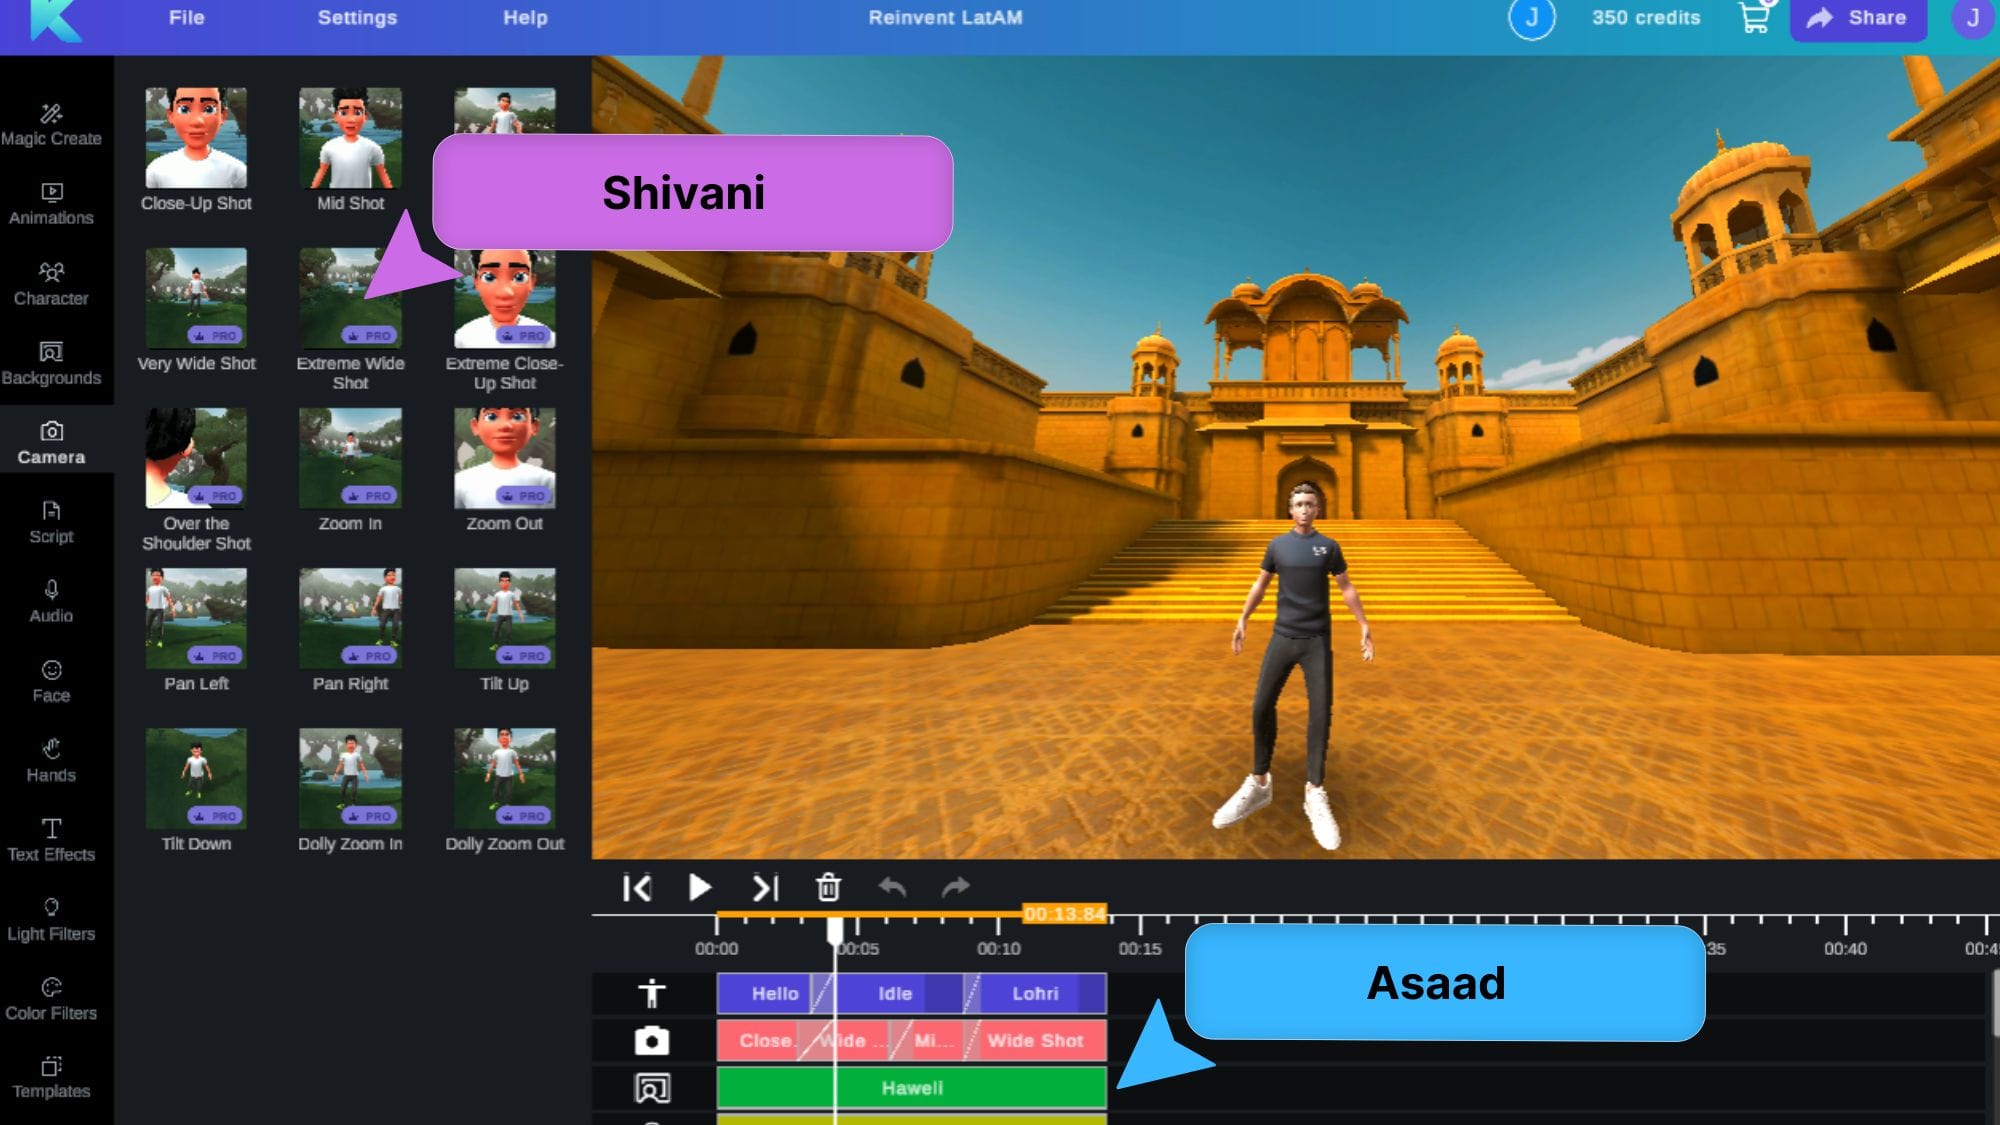Viewport: 2000px width, 1125px height.
Task: Toggle the Hands panel
Action: [51, 760]
